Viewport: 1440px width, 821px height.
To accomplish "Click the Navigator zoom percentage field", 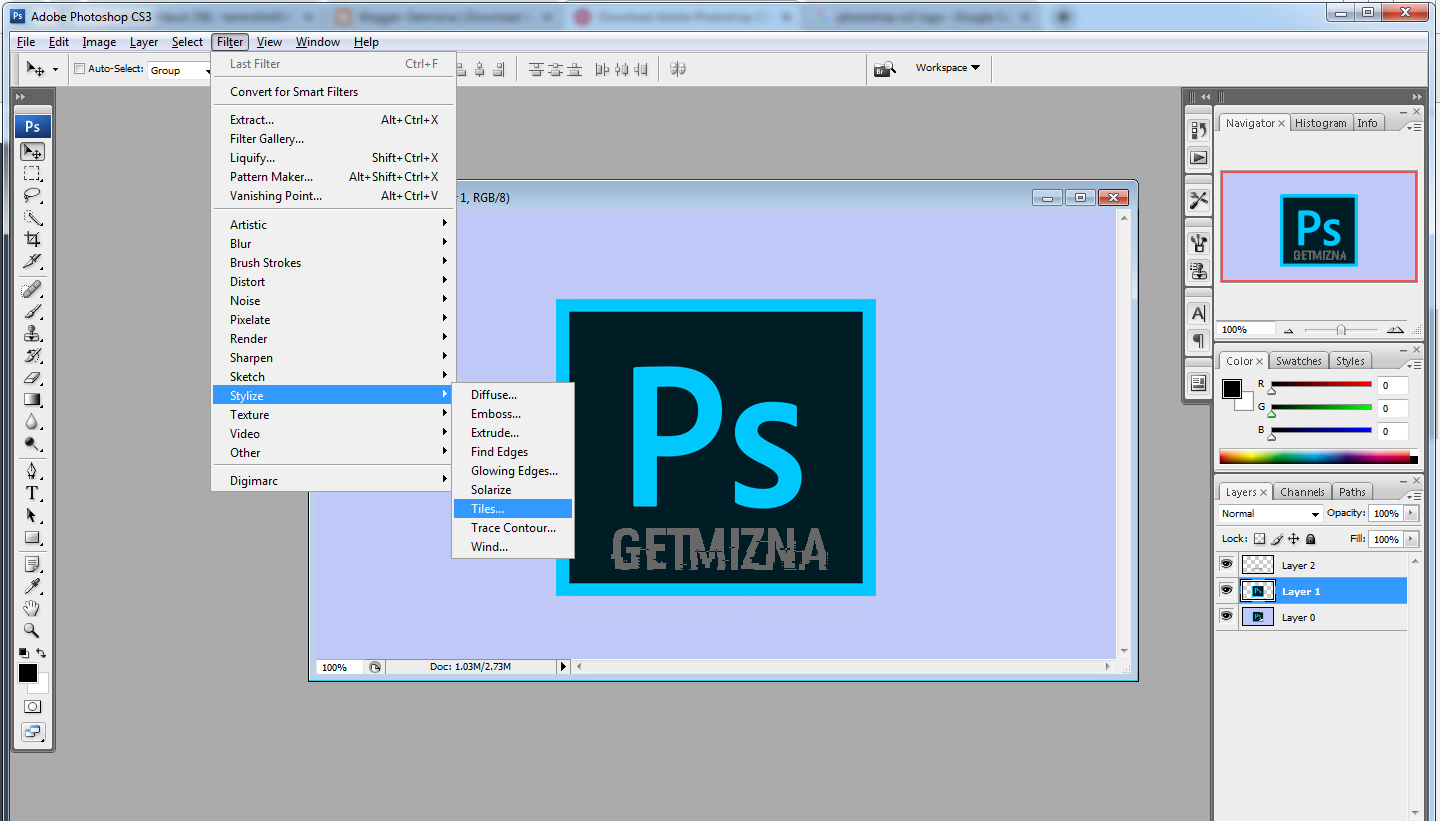I will click(x=1246, y=329).
